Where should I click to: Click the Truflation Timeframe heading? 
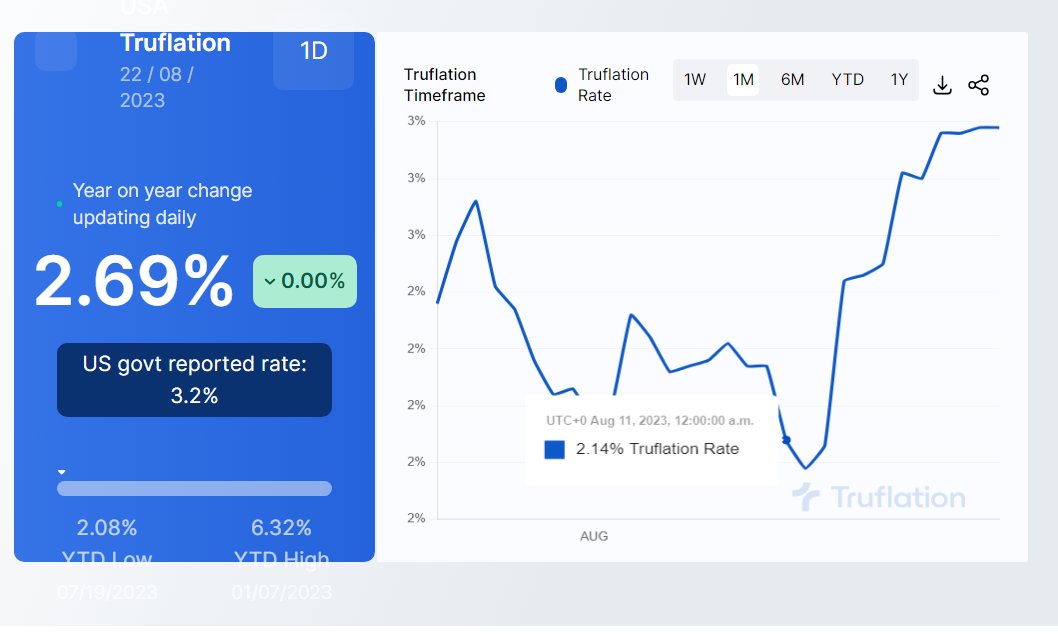click(x=445, y=85)
